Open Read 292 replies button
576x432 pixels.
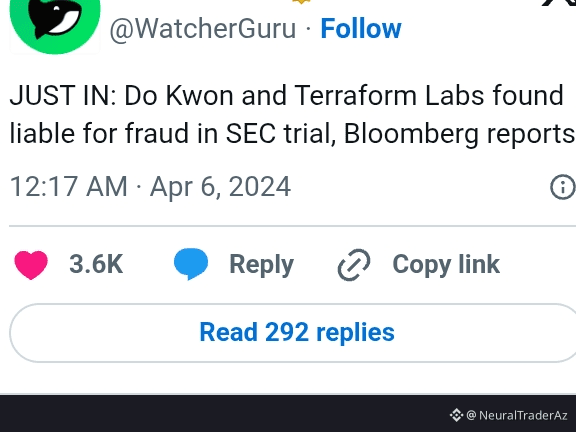(293, 333)
